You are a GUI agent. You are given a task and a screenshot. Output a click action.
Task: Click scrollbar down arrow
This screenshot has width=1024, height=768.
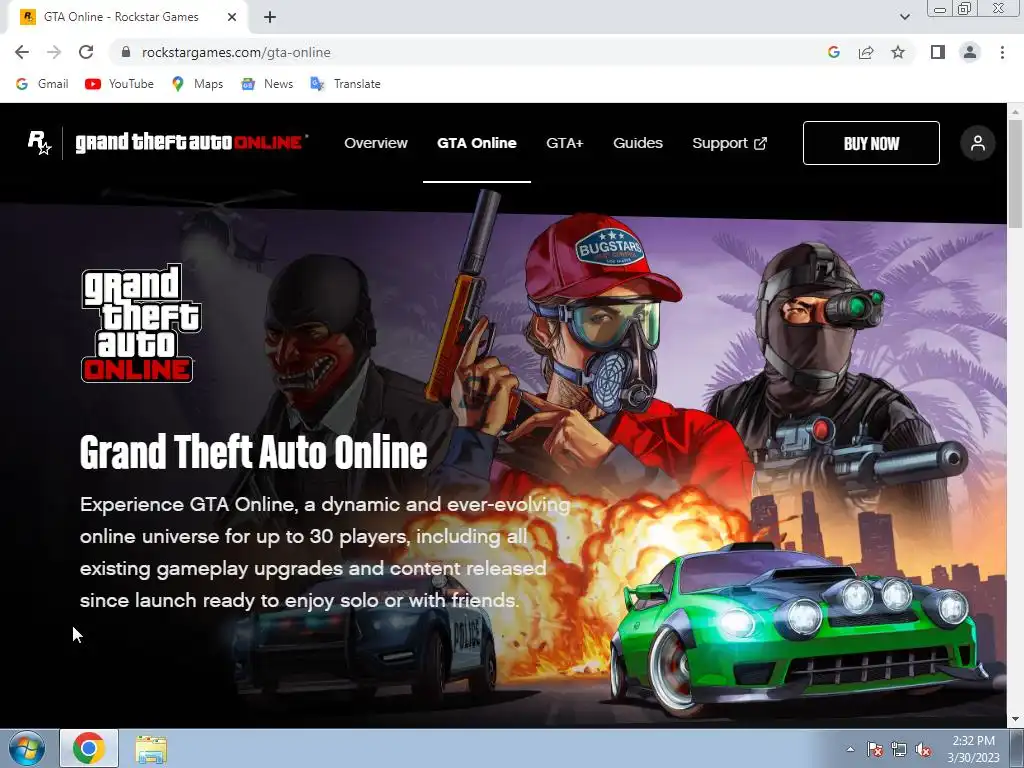click(x=1015, y=720)
